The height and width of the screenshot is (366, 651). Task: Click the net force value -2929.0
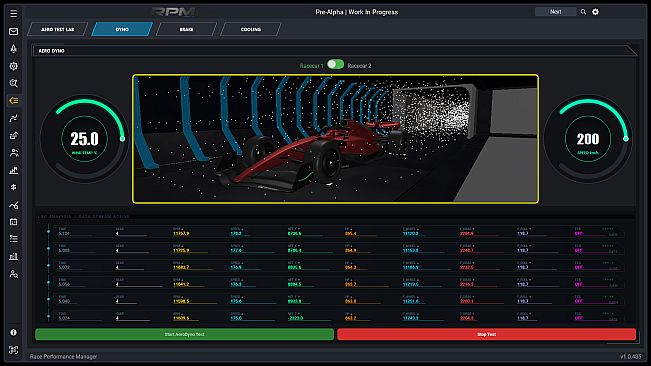[x=296, y=318]
